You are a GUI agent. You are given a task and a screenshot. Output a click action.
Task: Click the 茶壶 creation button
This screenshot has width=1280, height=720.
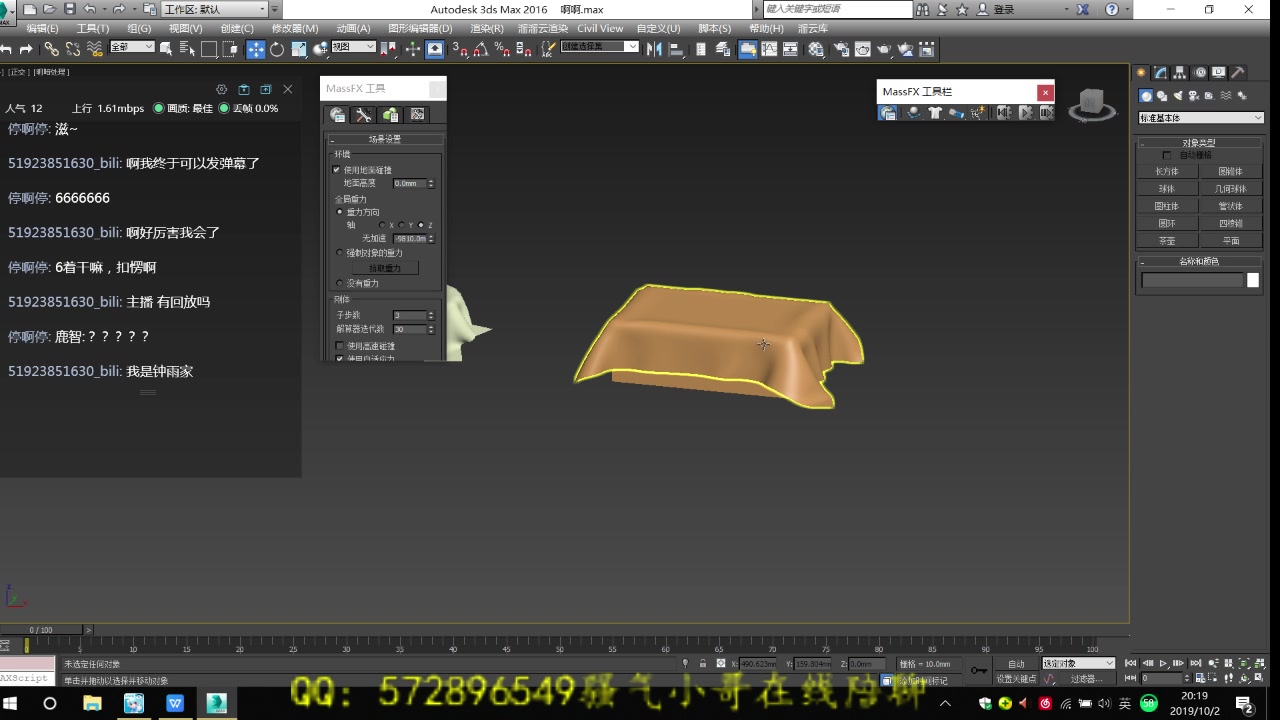[x=1167, y=240]
